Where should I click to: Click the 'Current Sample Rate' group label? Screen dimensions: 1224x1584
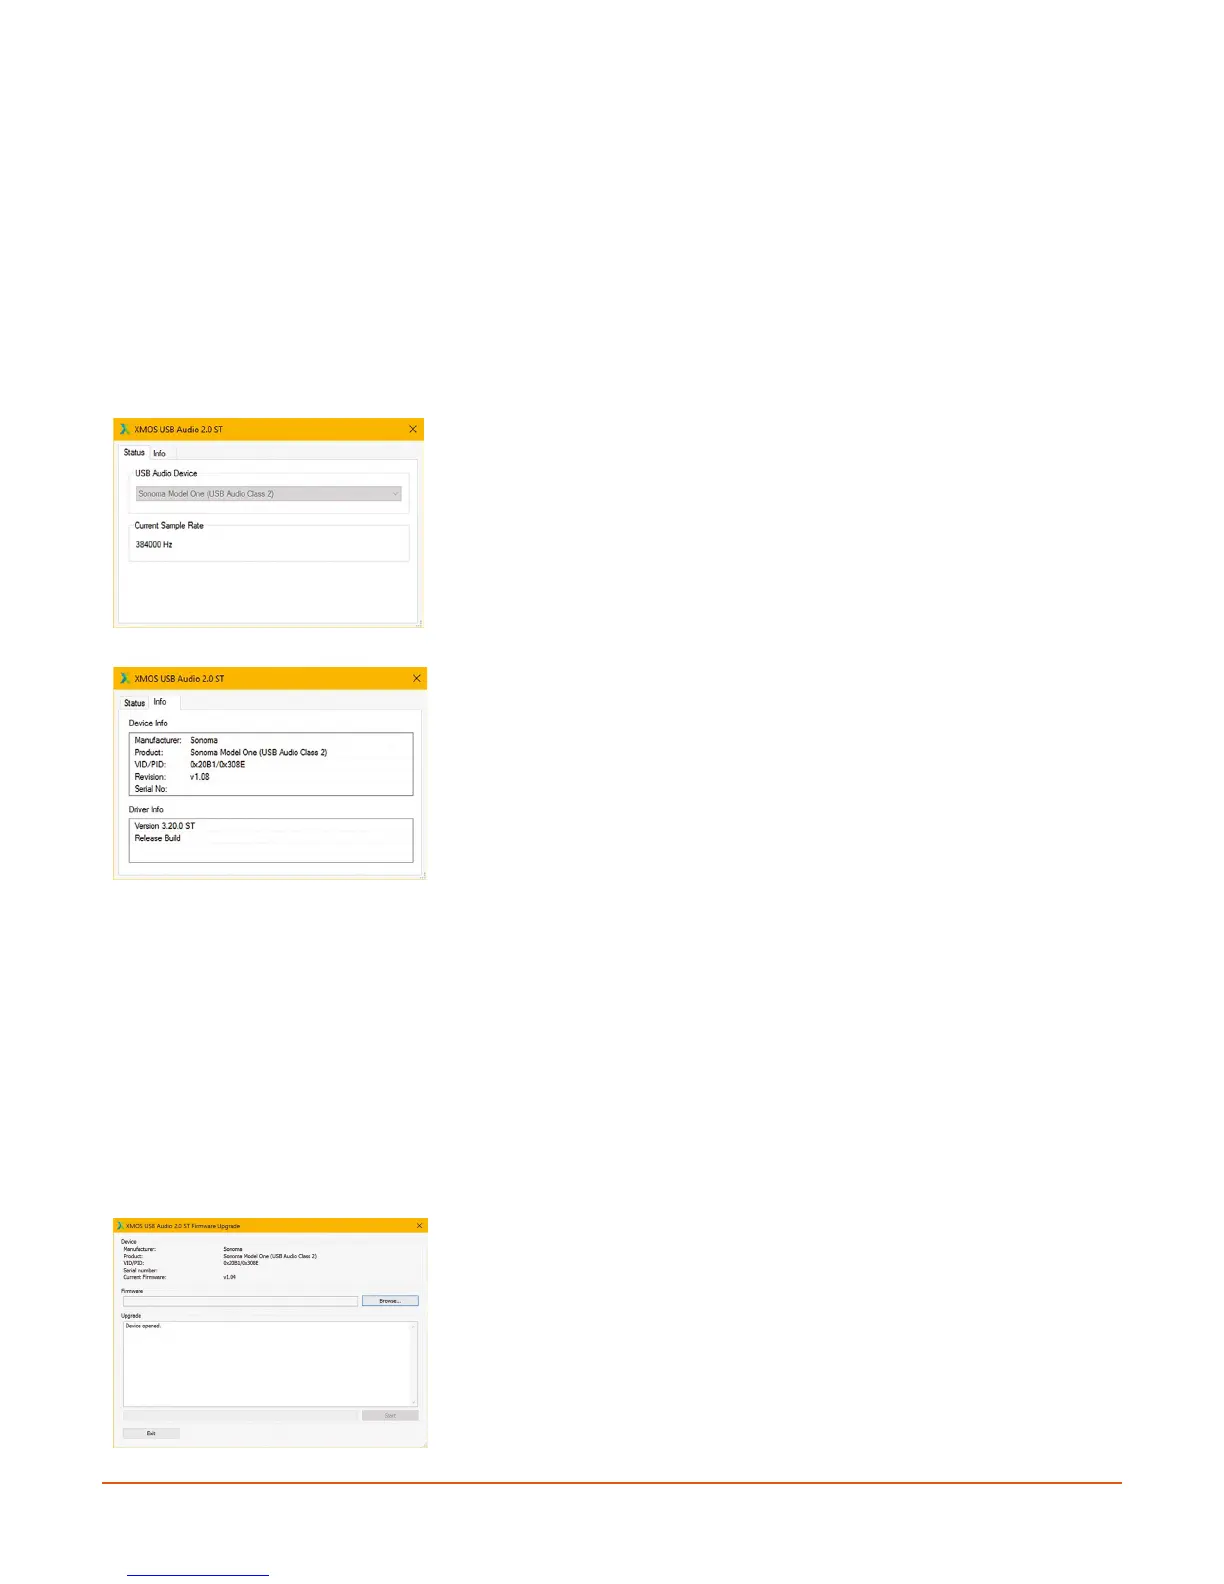[x=169, y=526]
